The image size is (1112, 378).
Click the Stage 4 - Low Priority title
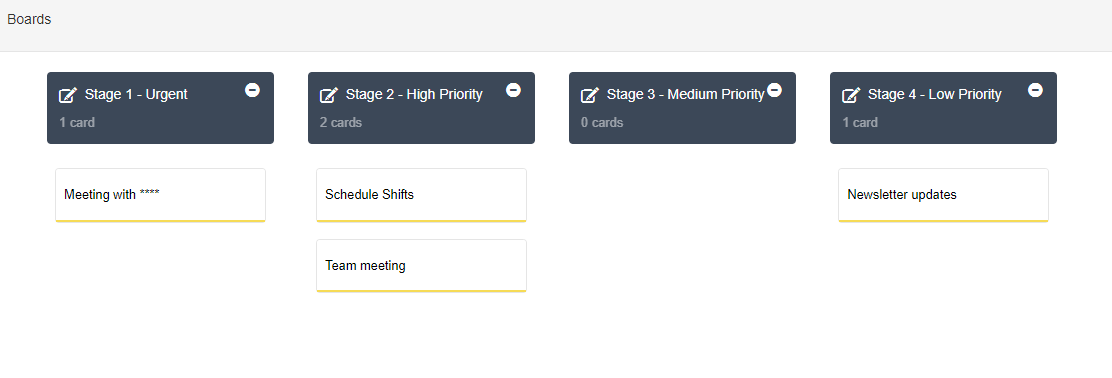(x=935, y=94)
